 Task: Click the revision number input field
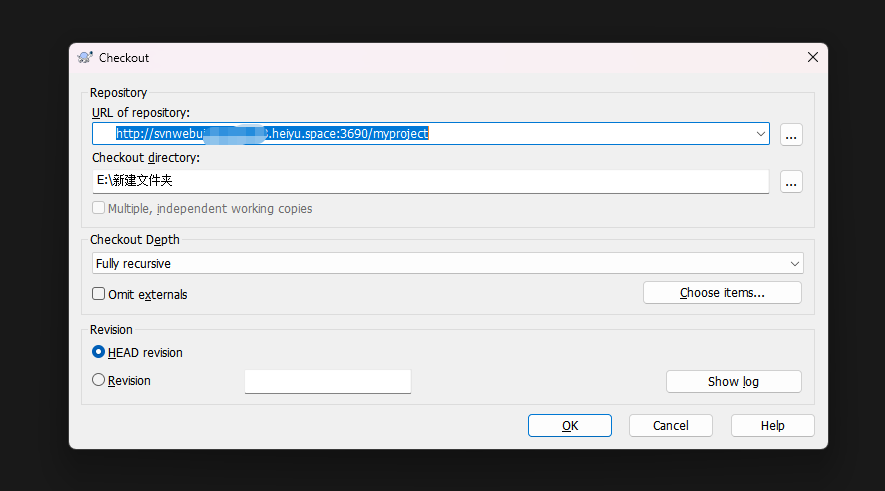[328, 382]
